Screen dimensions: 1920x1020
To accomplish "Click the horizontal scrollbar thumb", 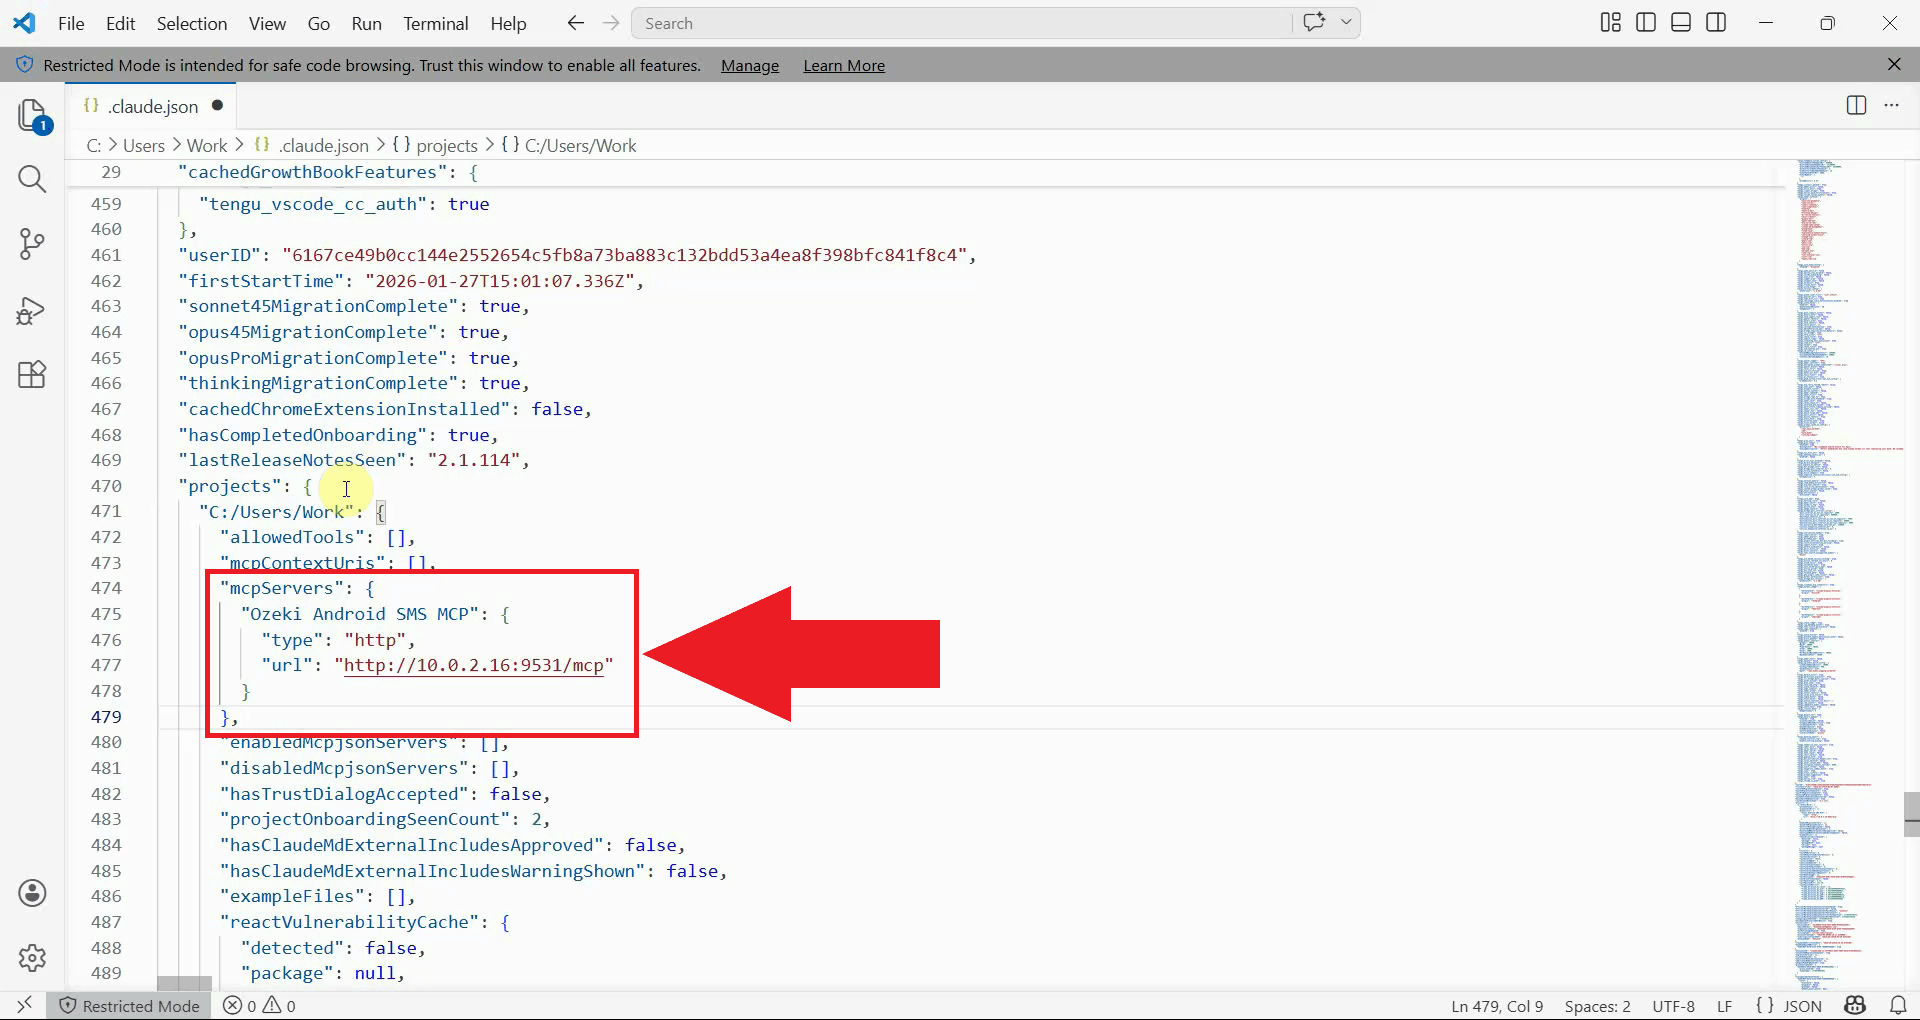I will point(184,984).
